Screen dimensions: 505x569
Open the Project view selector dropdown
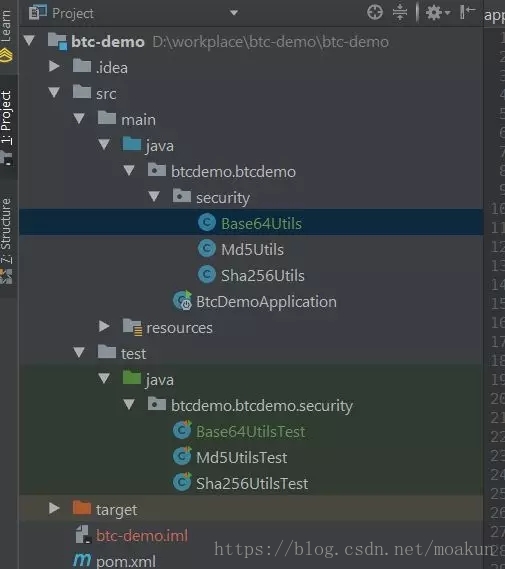(234, 13)
